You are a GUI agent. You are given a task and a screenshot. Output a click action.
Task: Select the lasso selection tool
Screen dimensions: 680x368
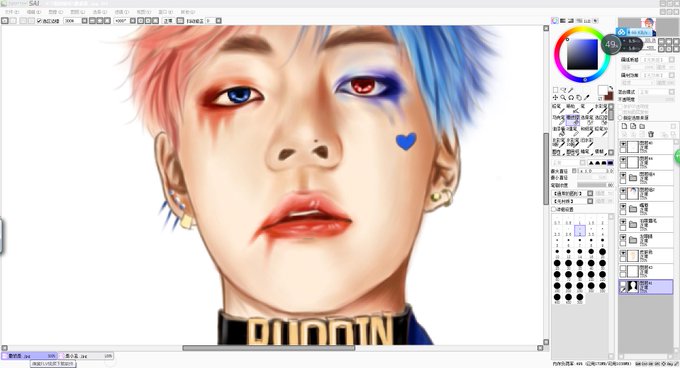coord(563,90)
